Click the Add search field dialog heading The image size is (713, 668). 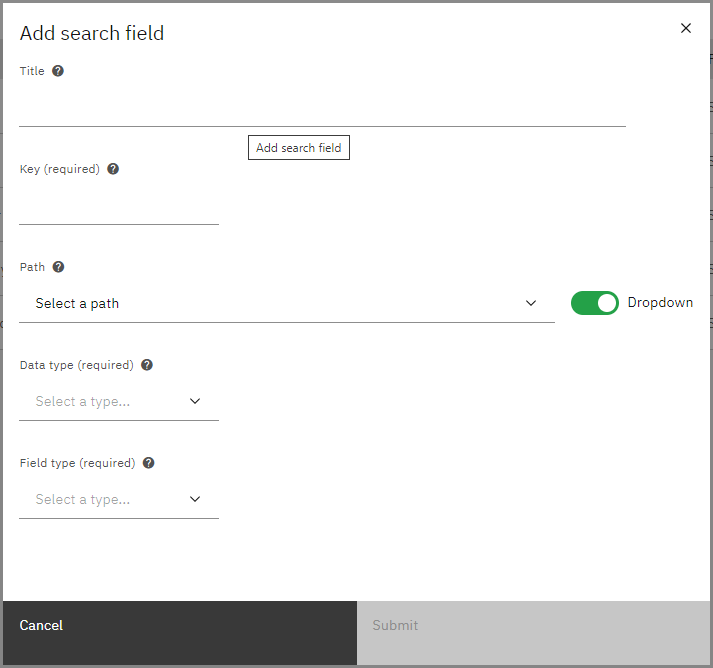92,33
